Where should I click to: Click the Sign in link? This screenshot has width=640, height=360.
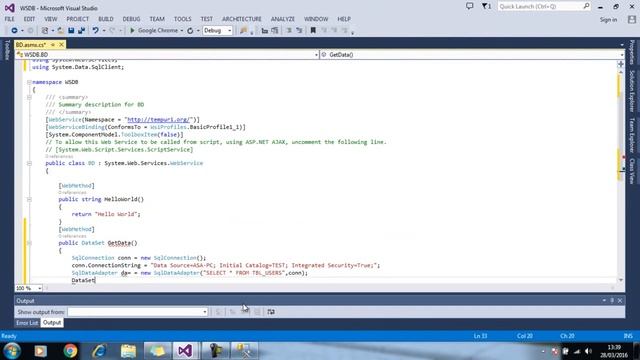point(608,20)
